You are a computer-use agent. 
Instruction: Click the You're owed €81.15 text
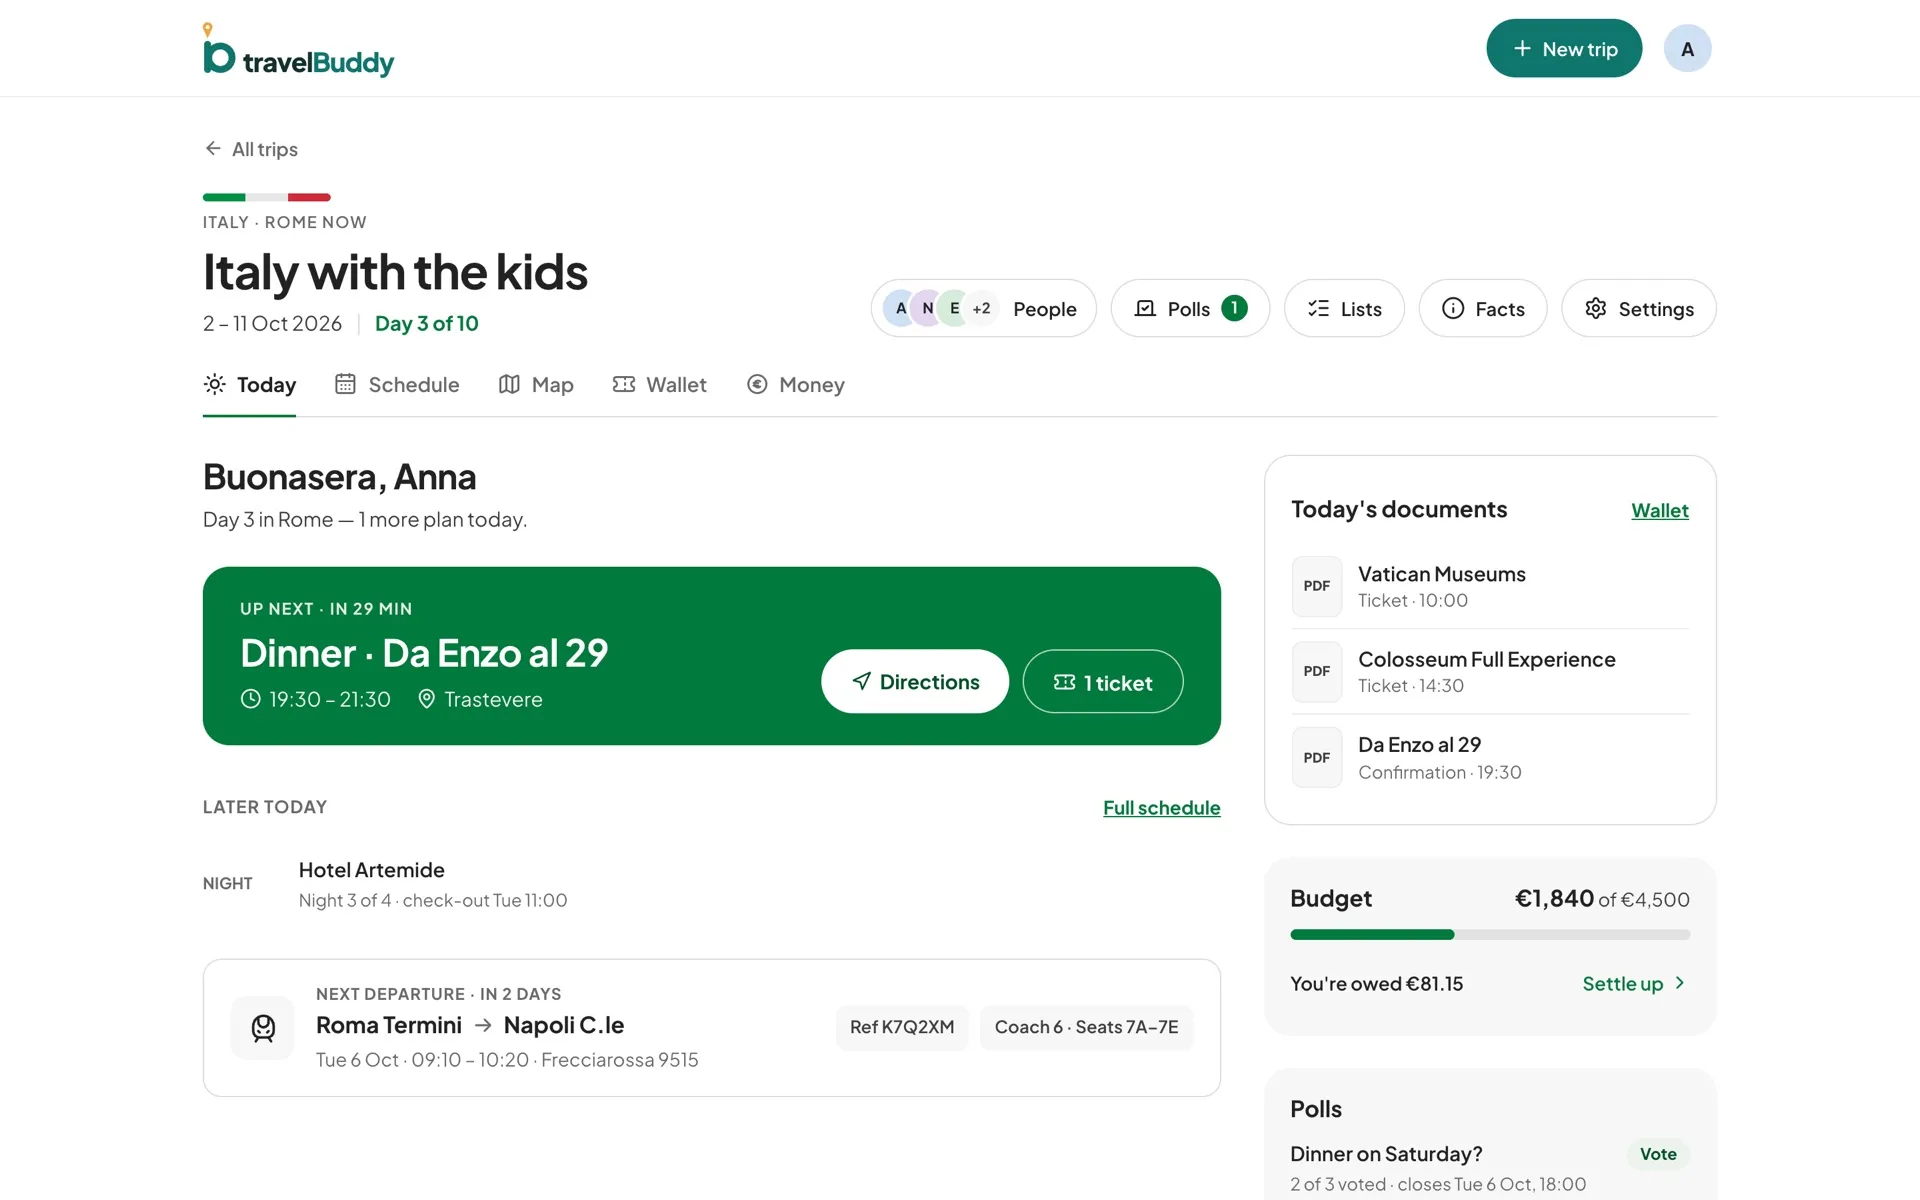click(1376, 983)
